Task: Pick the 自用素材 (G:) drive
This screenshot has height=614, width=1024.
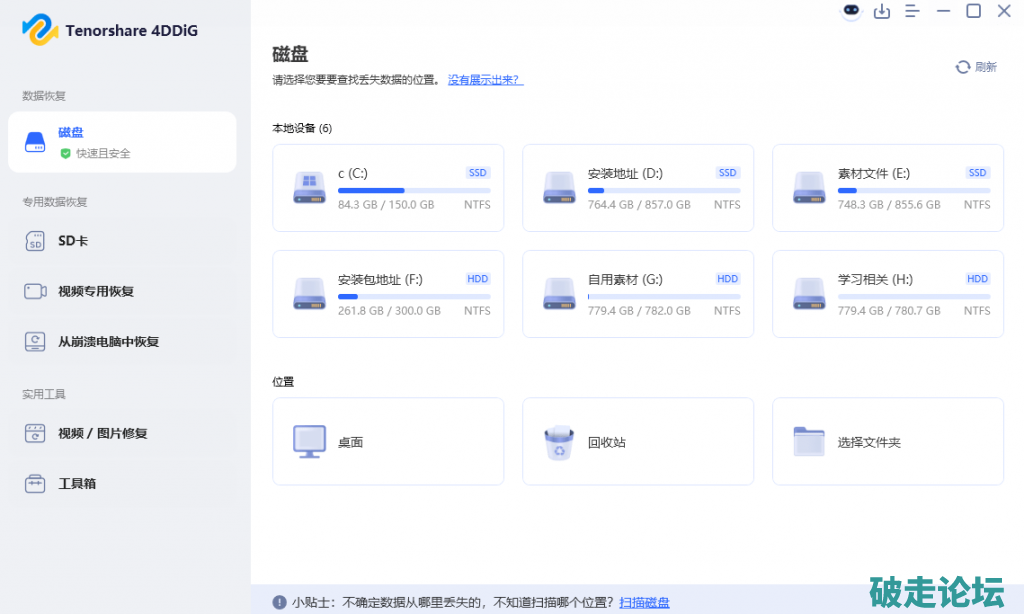Action: coord(638,294)
